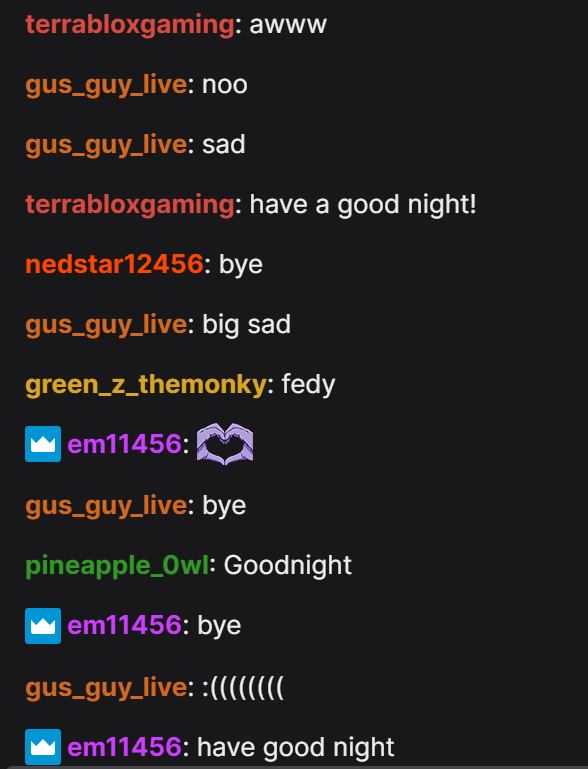588x769 pixels.
Task: Click the purple heart hands emote
Action: (225, 444)
